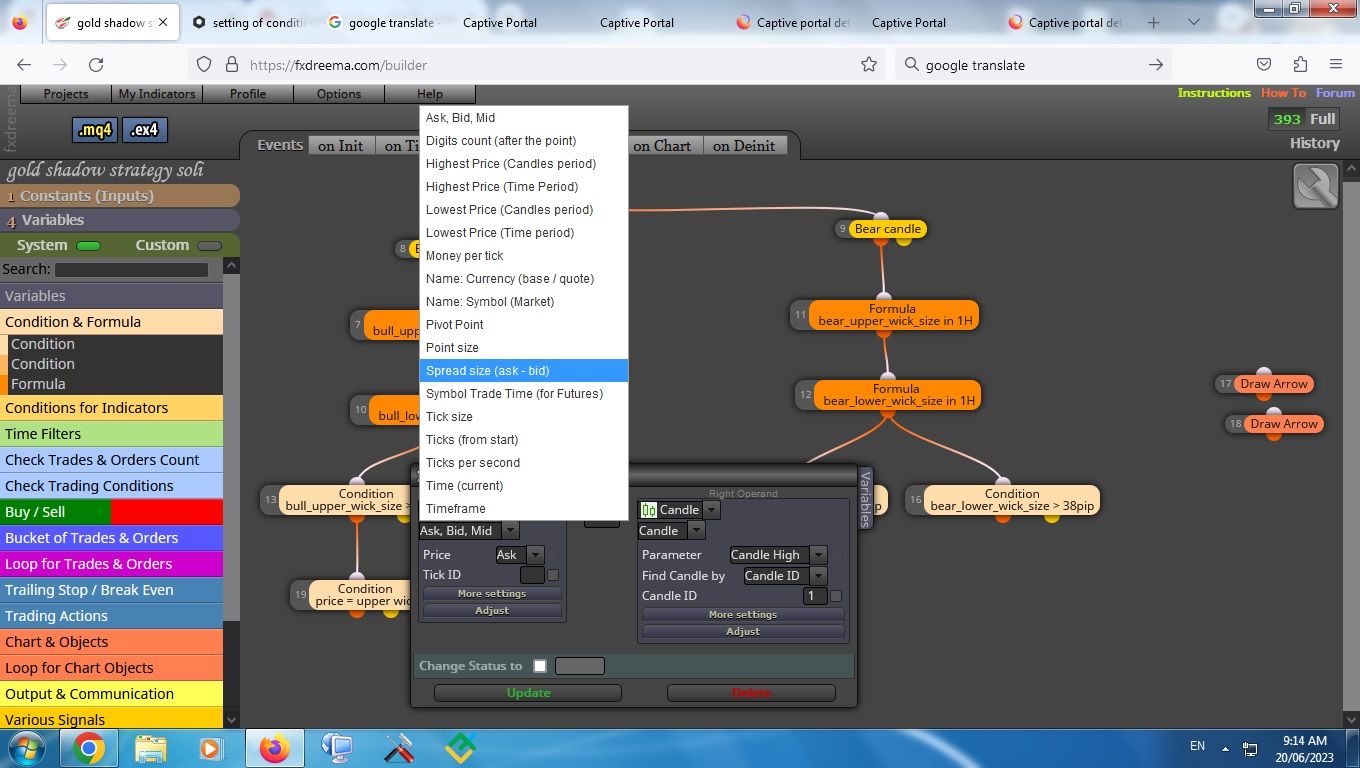This screenshot has height=768, width=1360.
Task: Open the How To link
Action: (x=1283, y=93)
